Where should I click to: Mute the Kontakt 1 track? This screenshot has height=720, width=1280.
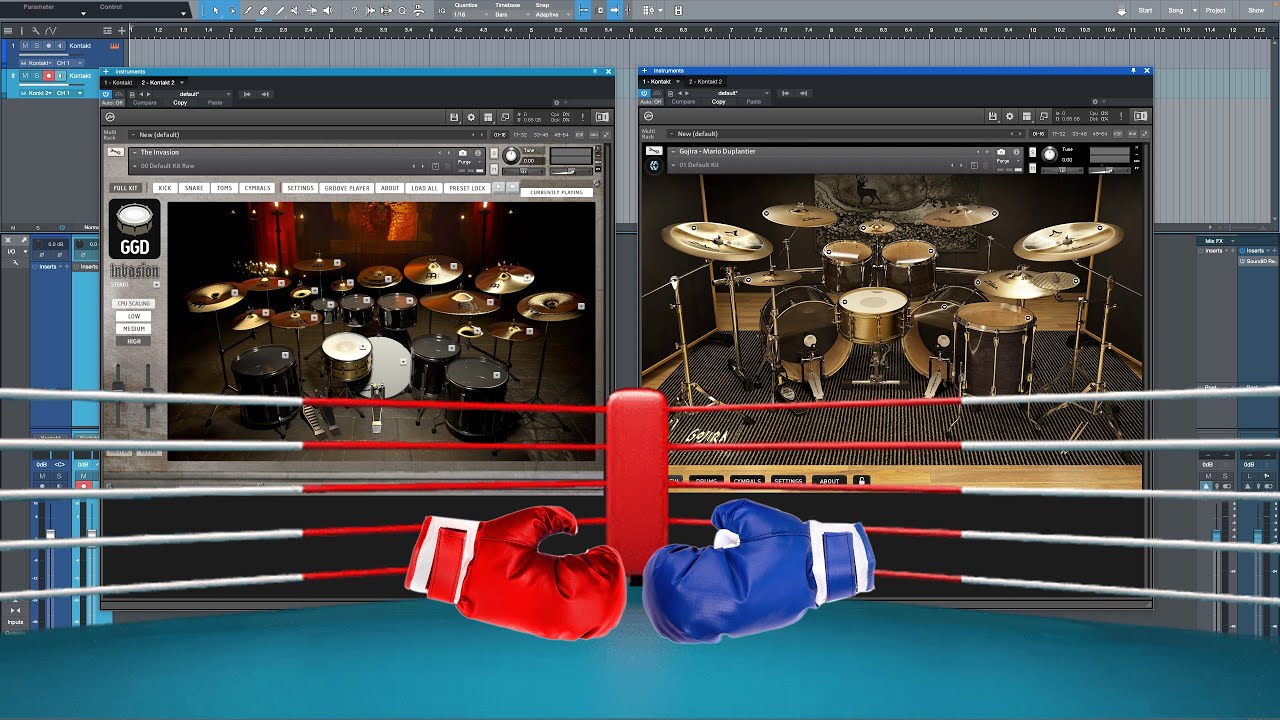(27, 46)
